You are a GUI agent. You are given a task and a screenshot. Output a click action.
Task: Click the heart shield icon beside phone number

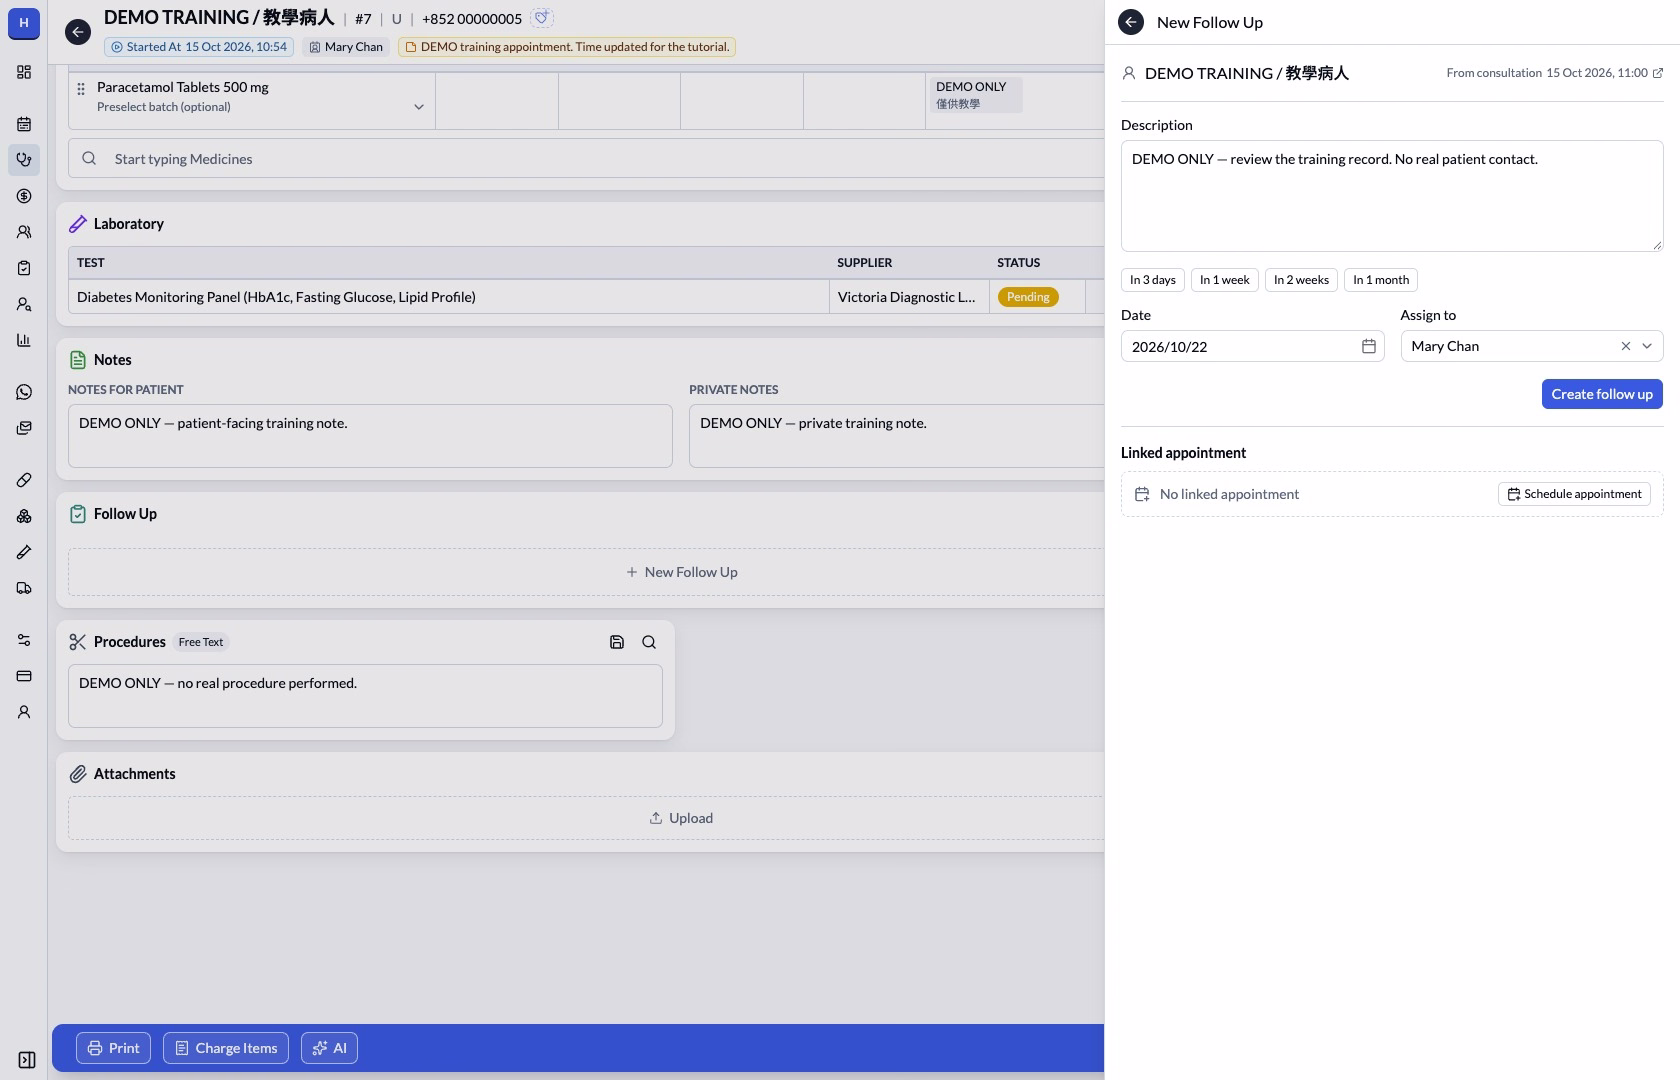point(542,18)
